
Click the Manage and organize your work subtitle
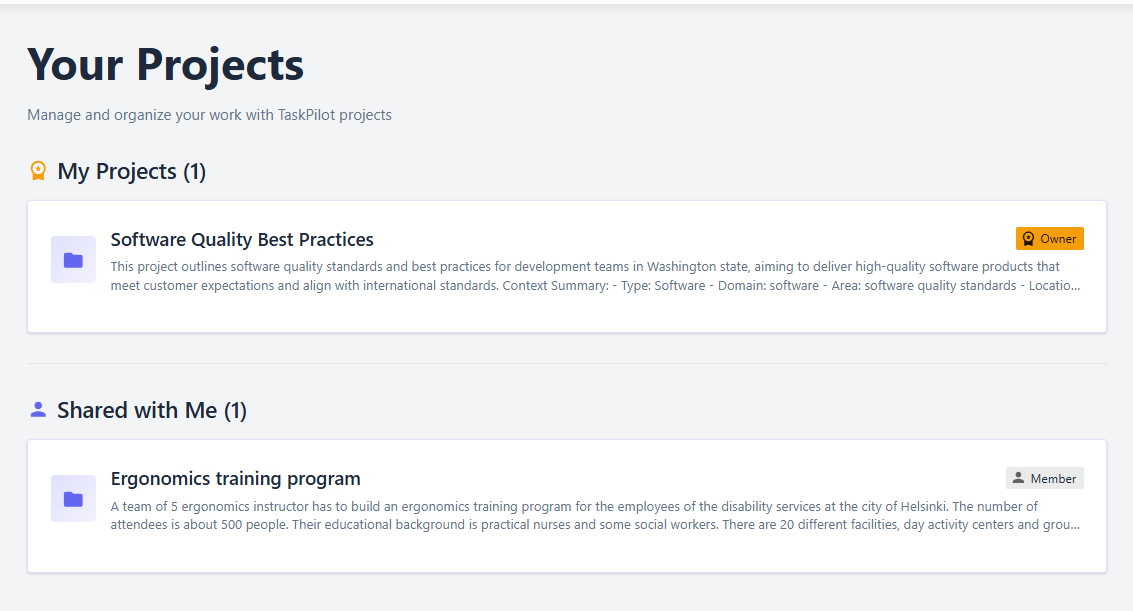pyautogui.click(x=210, y=115)
